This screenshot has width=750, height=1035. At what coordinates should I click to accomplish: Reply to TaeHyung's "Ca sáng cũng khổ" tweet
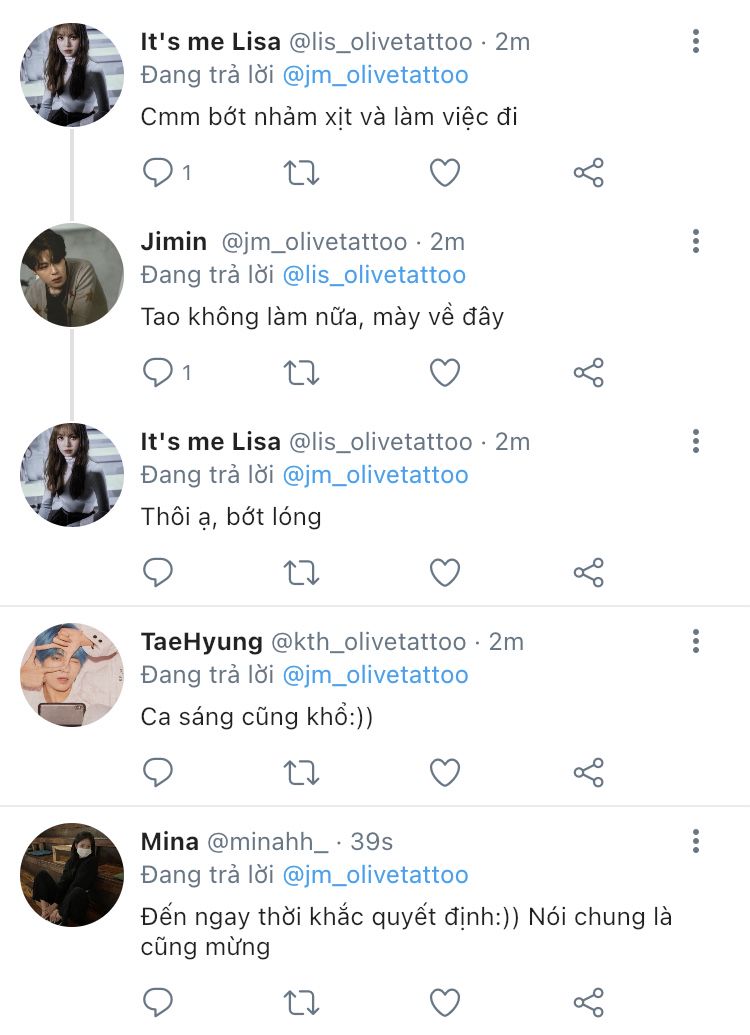pos(158,773)
